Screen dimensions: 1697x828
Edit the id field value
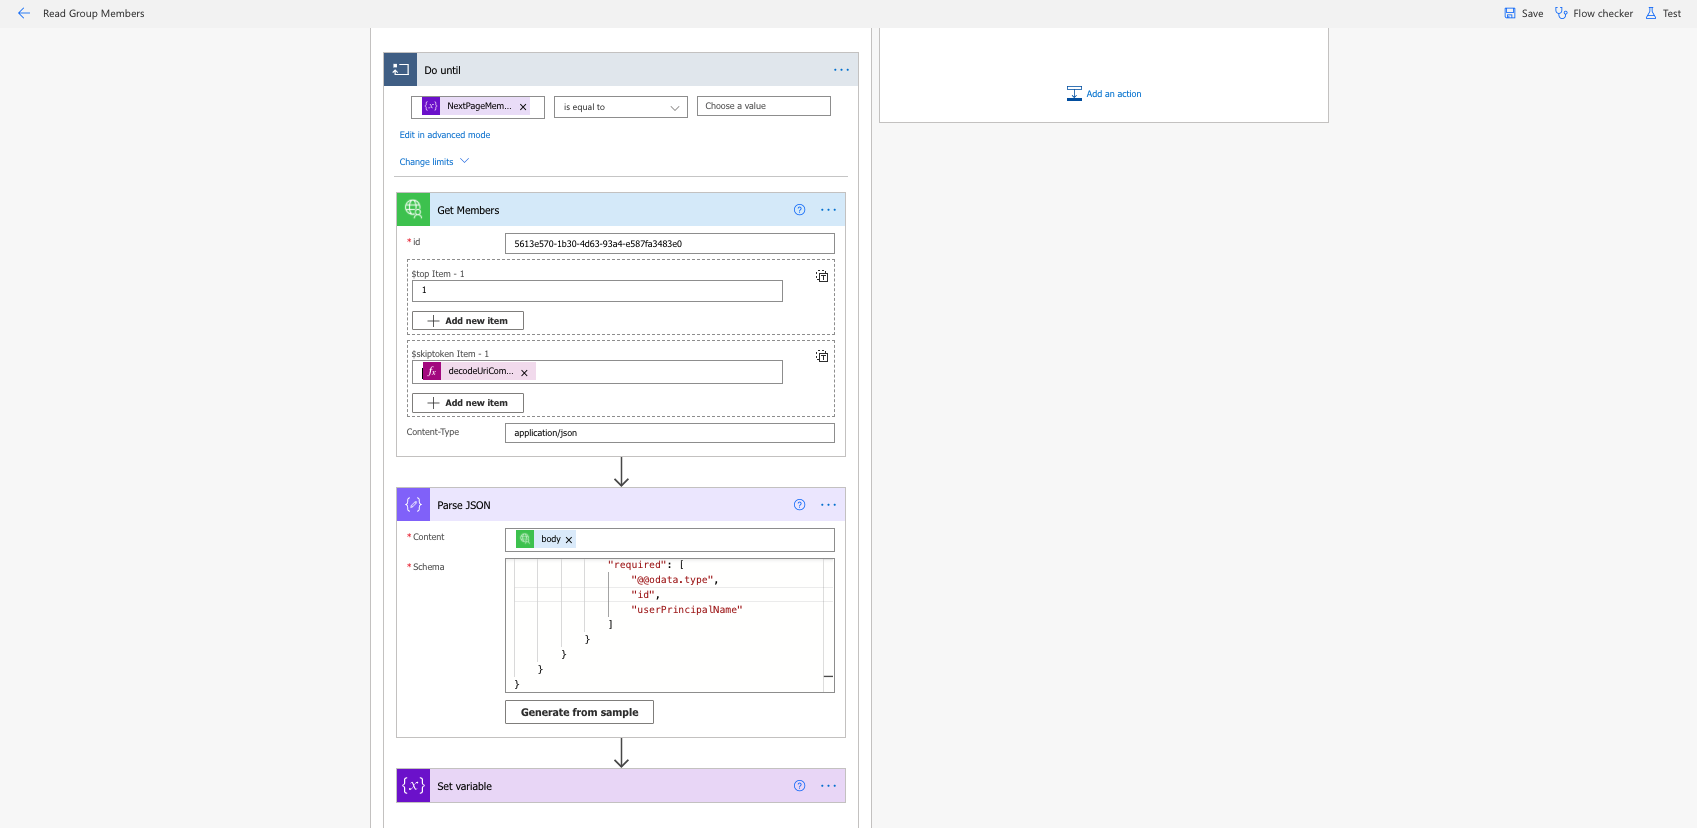pos(669,244)
